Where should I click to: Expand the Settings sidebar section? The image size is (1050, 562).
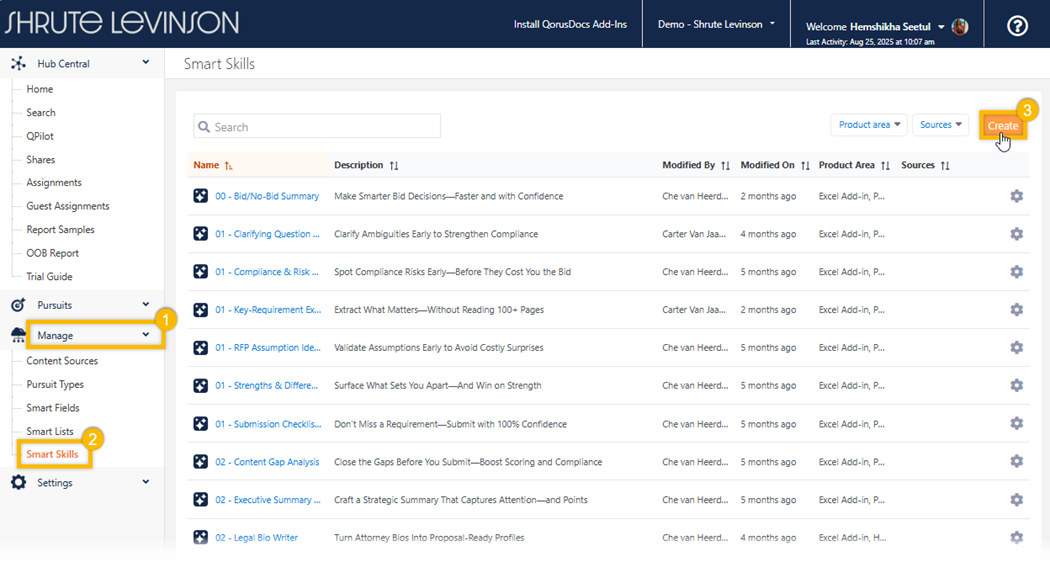[x=146, y=482]
